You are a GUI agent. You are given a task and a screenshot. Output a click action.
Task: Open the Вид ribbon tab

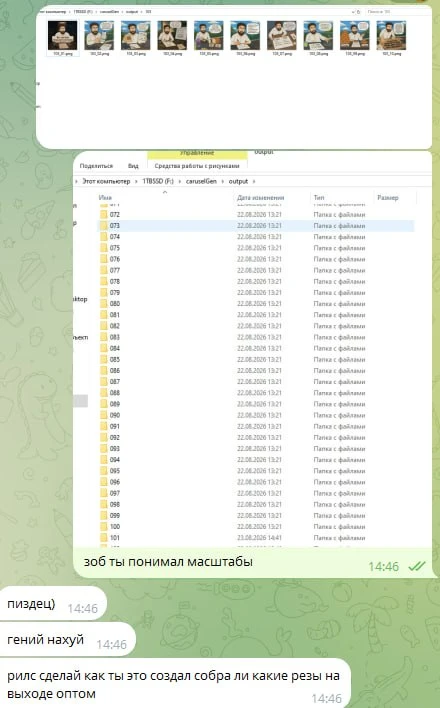point(133,166)
